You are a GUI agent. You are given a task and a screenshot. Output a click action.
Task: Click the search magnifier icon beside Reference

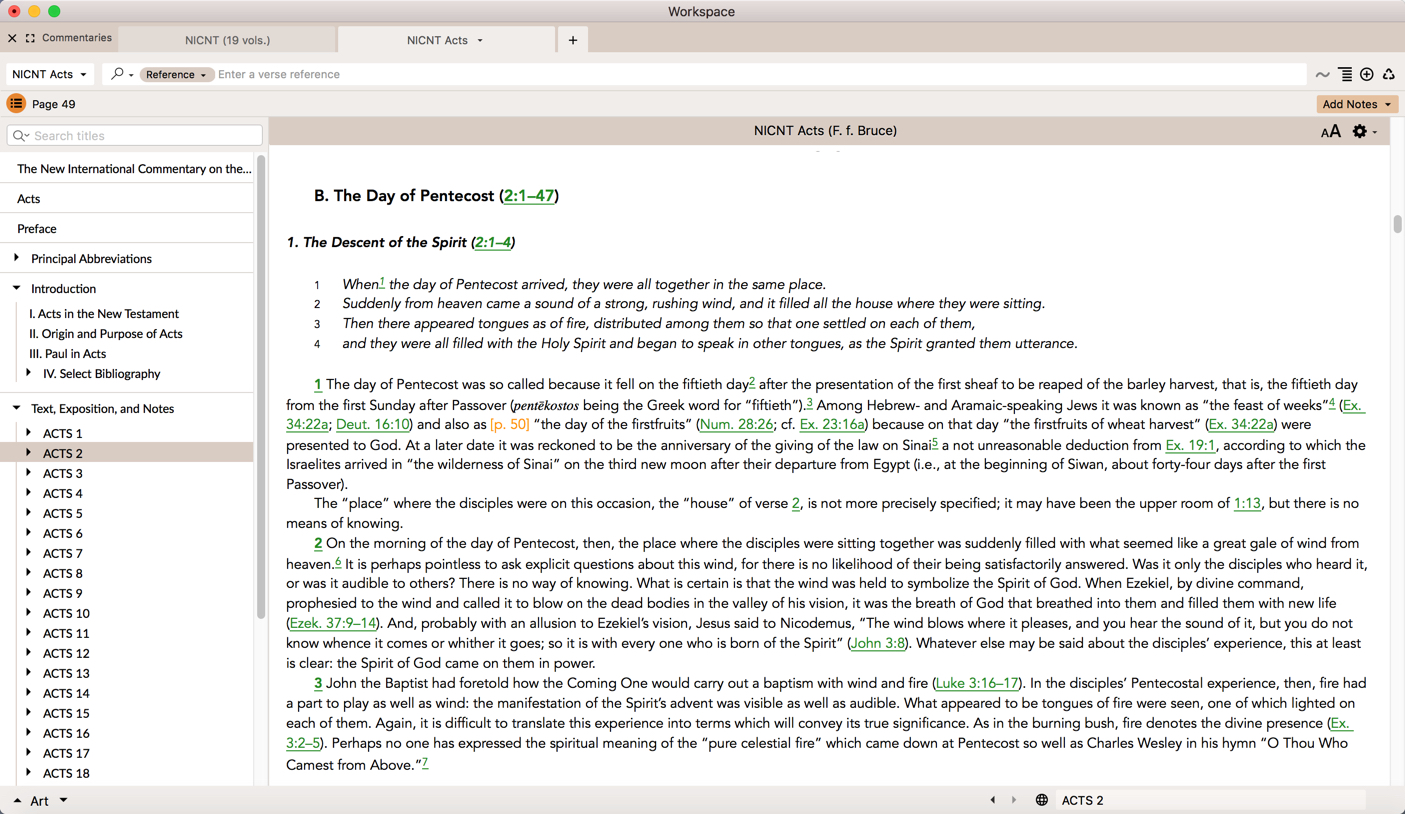click(118, 74)
